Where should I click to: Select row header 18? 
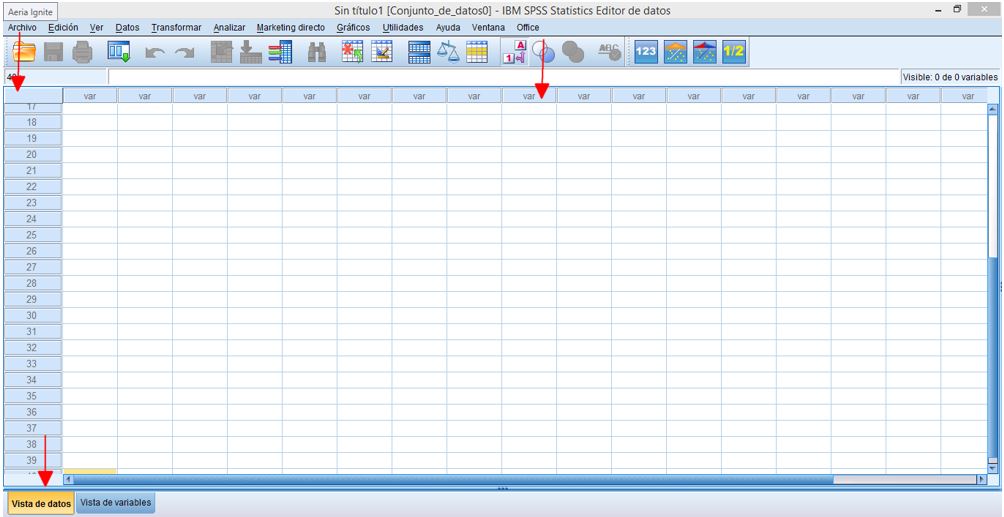point(33,122)
